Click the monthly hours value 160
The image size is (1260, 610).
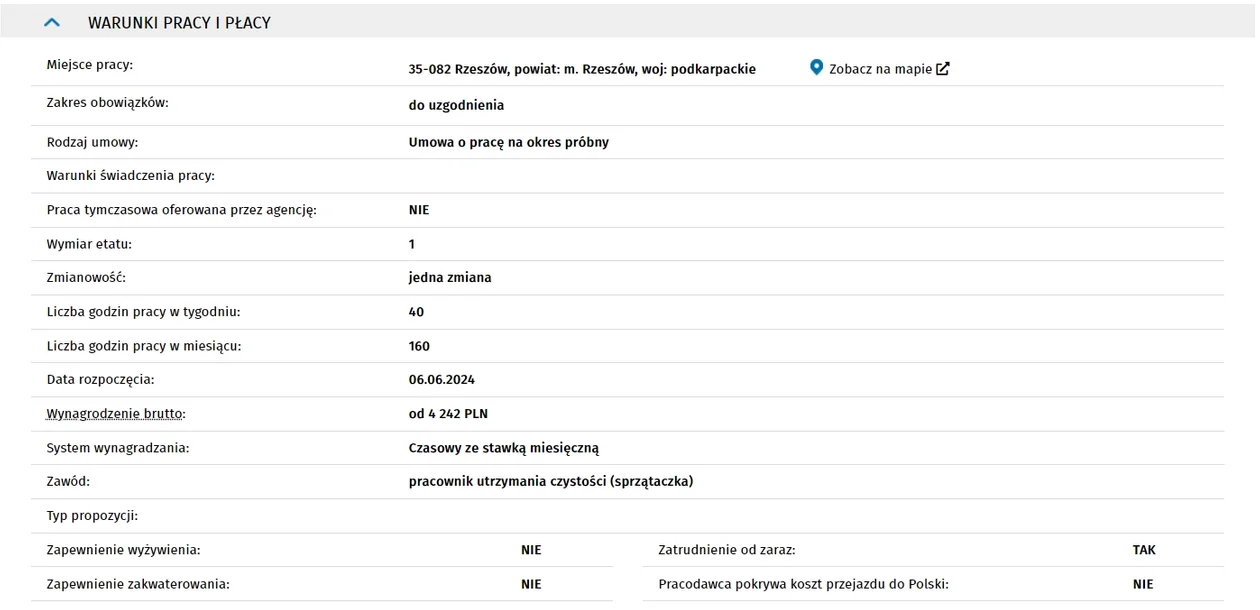pyautogui.click(x=419, y=346)
